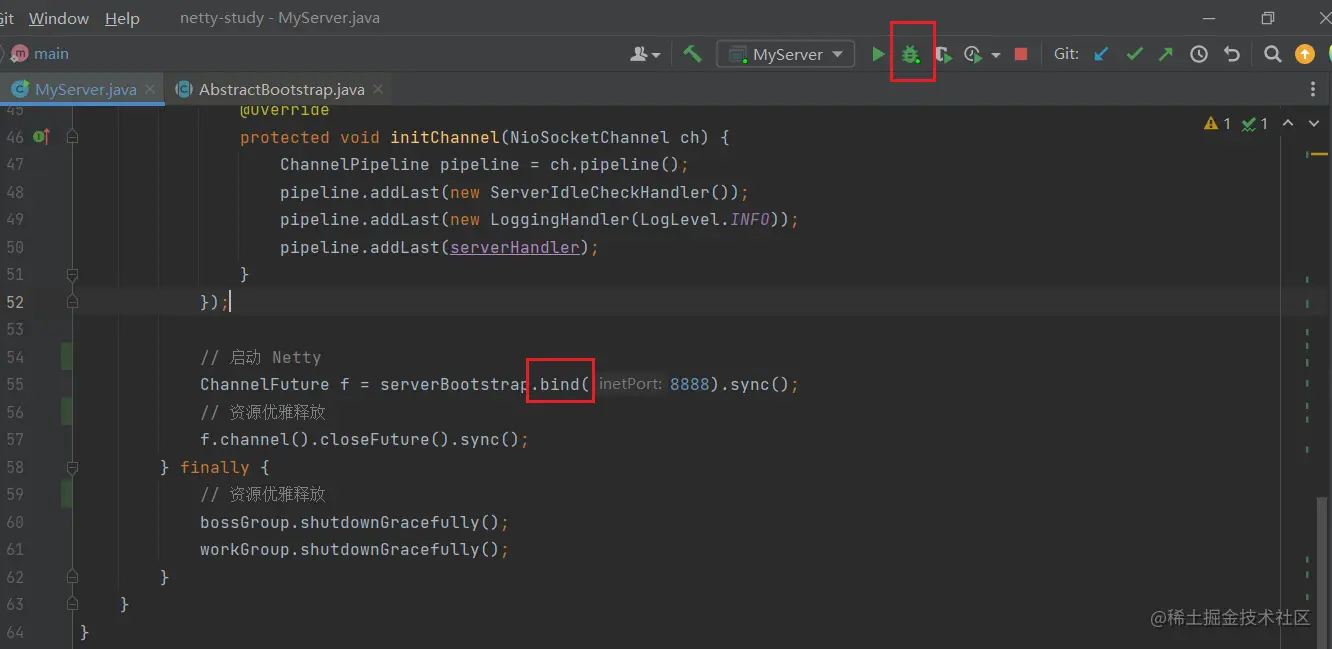Jump to previous highlighted error arrow
1332x649 pixels.
tap(1288, 123)
